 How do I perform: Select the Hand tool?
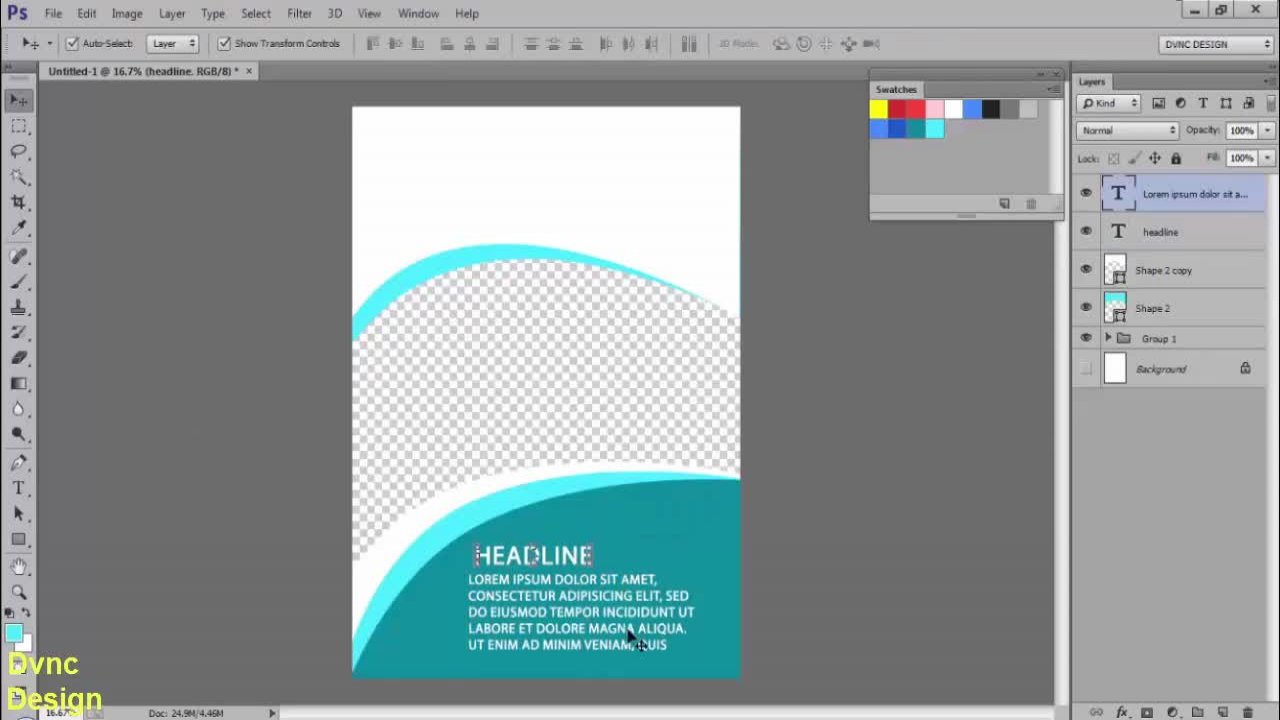(18, 566)
